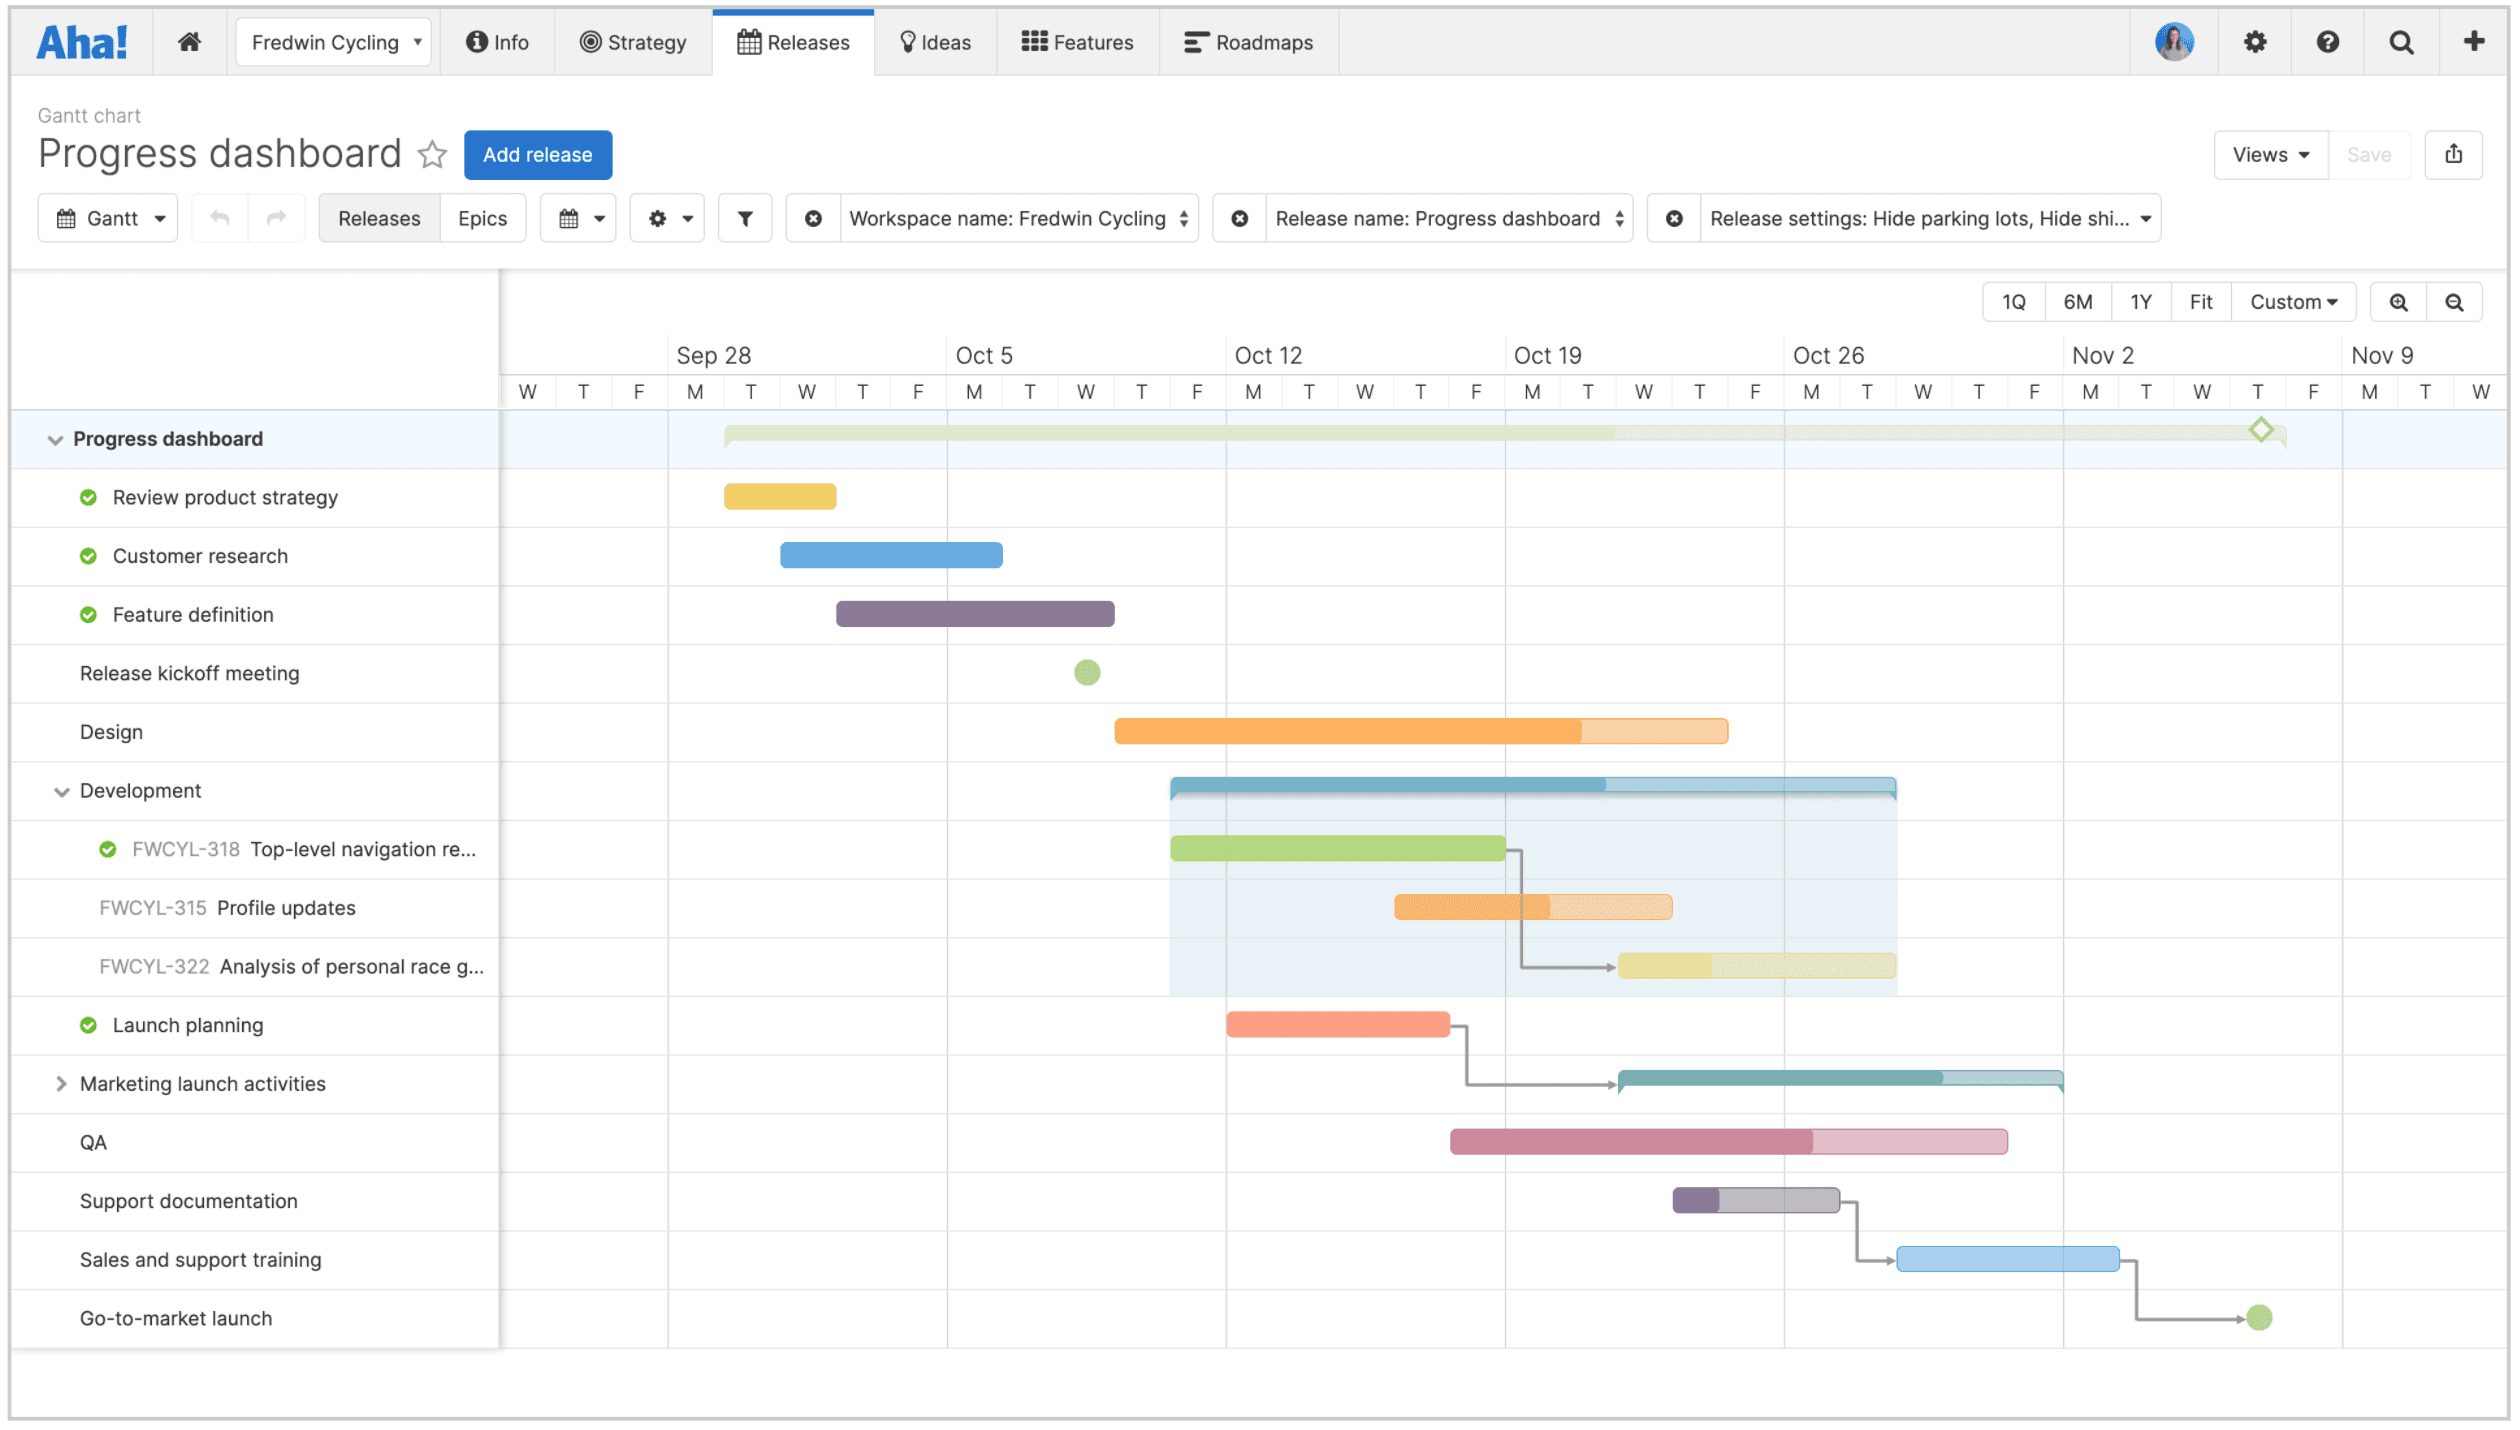The width and height of the screenshot is (2520, 1430).
Task: Click the orange Design progress bar
Action: click(1421, 731)
